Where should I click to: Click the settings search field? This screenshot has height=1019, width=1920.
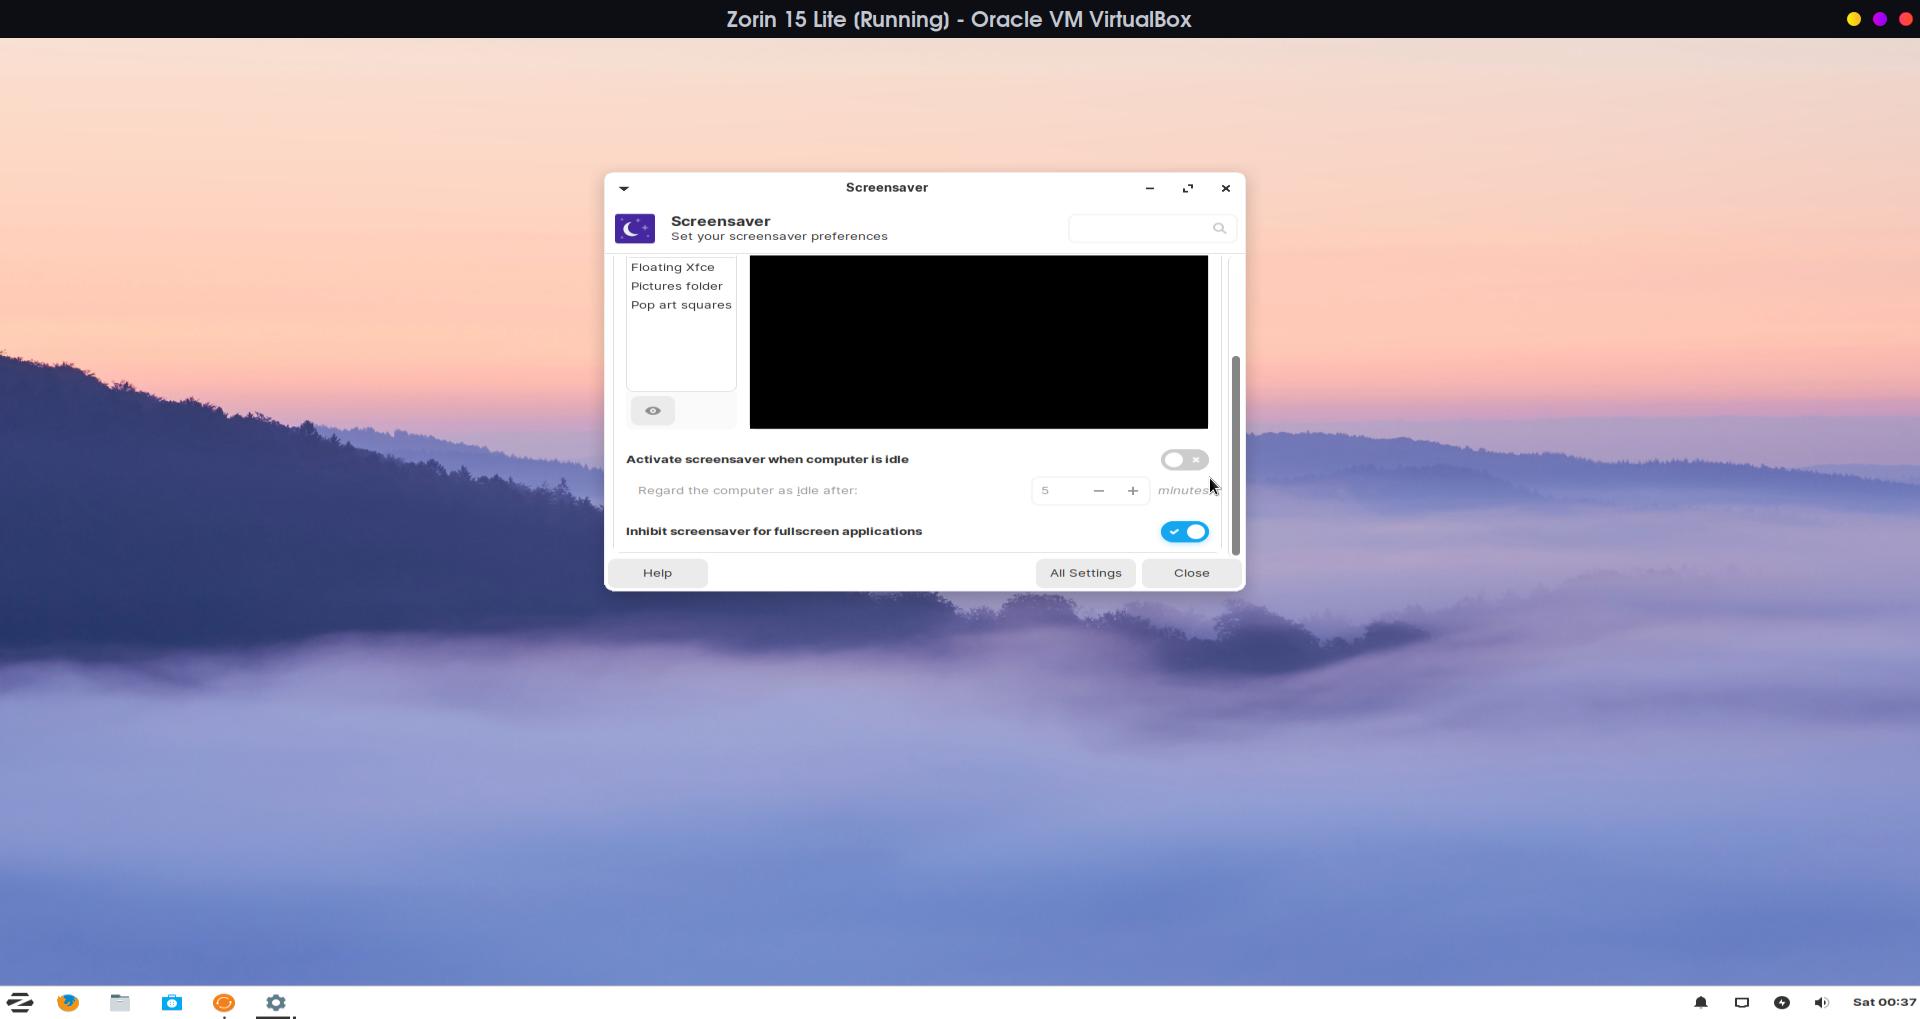(x=1140, y=228)
